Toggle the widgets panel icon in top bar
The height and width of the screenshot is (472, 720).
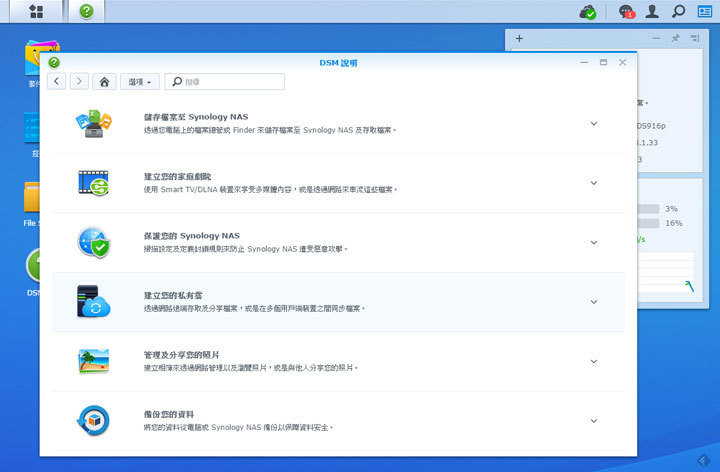[704, 12]
